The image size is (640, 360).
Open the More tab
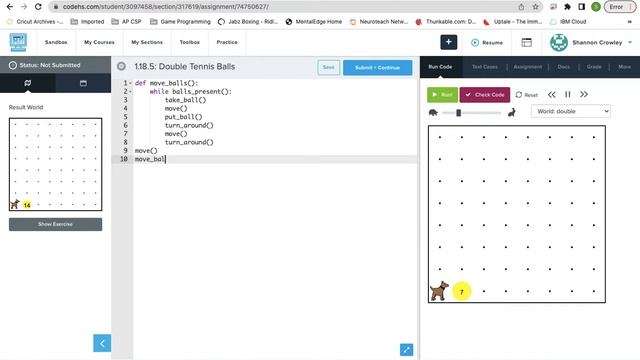click(x=624, y=67)
